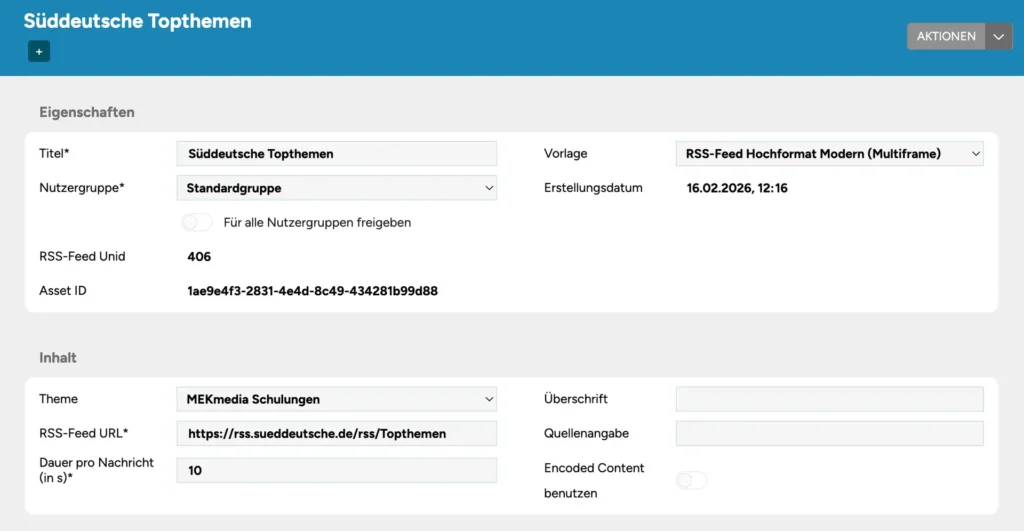
Task: Select the Asset ID value text
Action: 312,291
